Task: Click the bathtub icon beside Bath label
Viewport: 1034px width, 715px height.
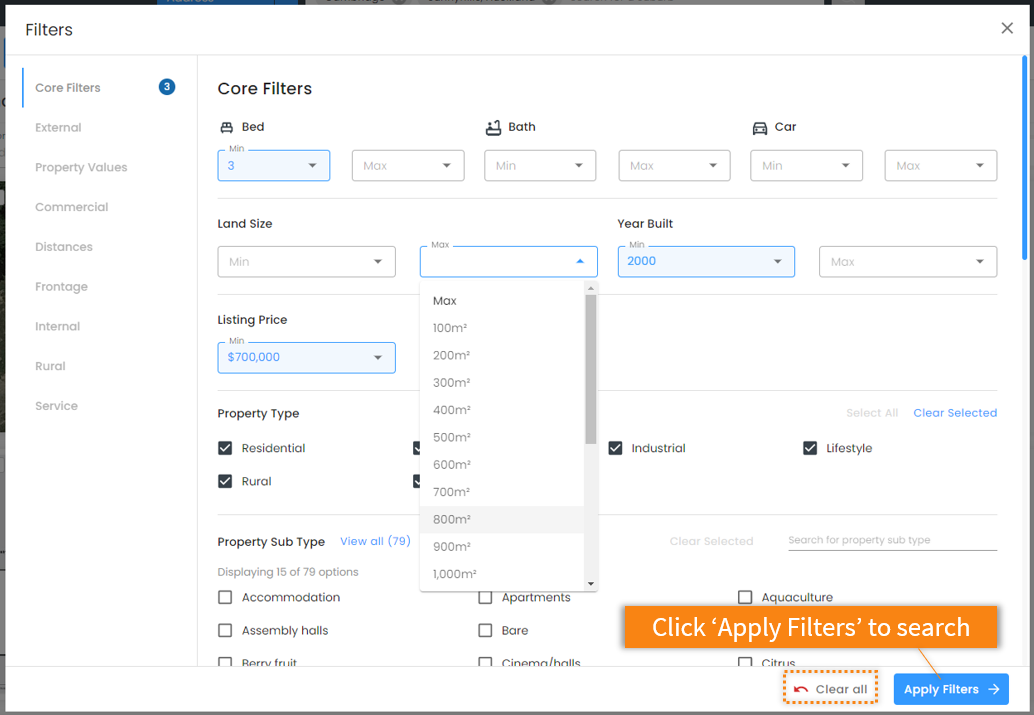Action: [x=493, y=127]
